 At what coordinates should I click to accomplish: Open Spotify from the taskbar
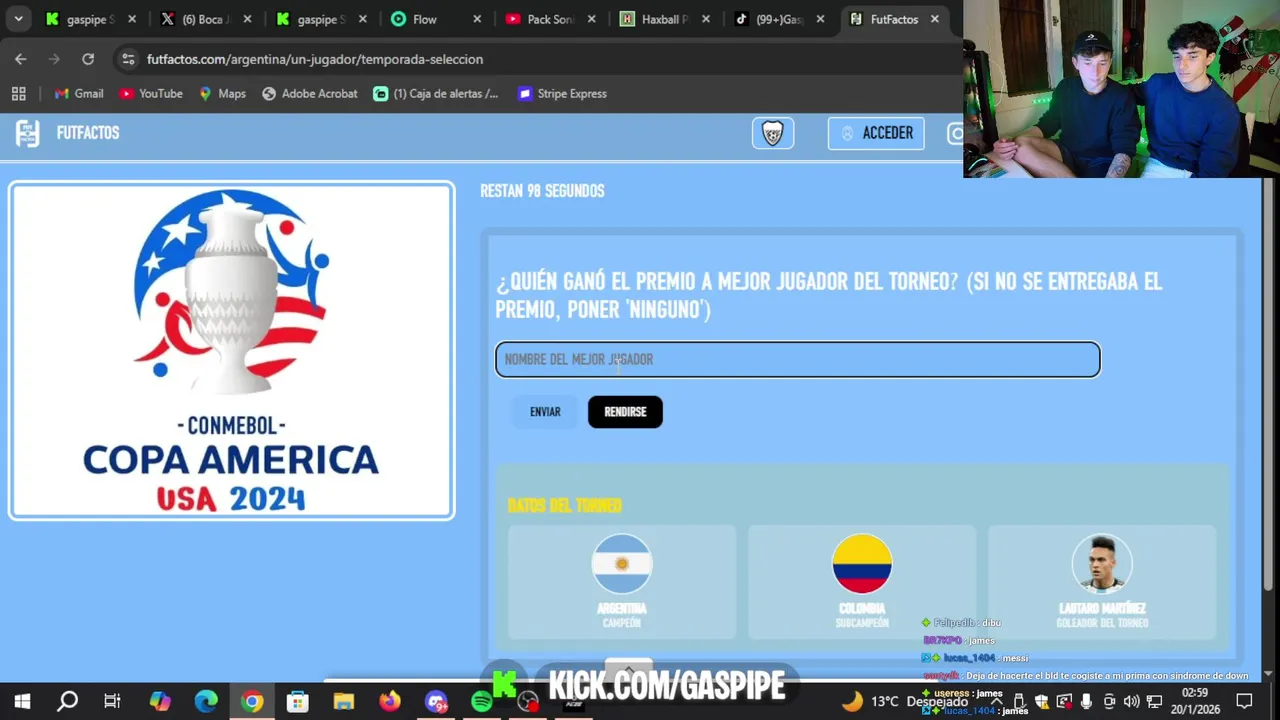[x=482, y=702]
